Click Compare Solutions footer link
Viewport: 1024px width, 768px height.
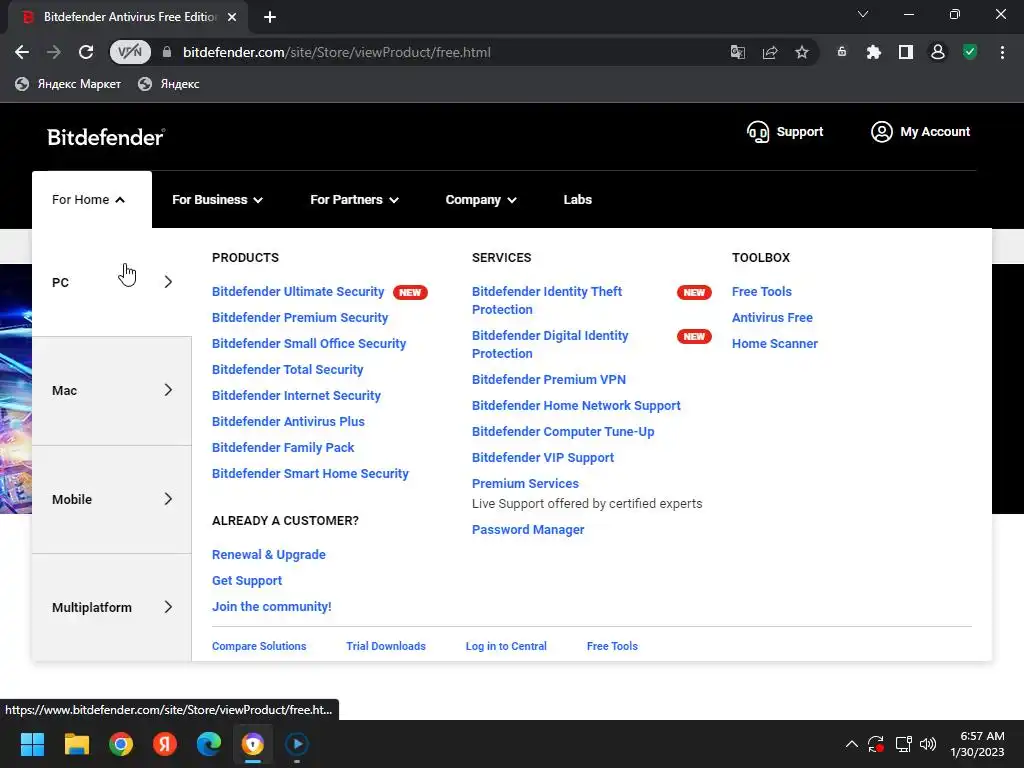coord(259,646)
